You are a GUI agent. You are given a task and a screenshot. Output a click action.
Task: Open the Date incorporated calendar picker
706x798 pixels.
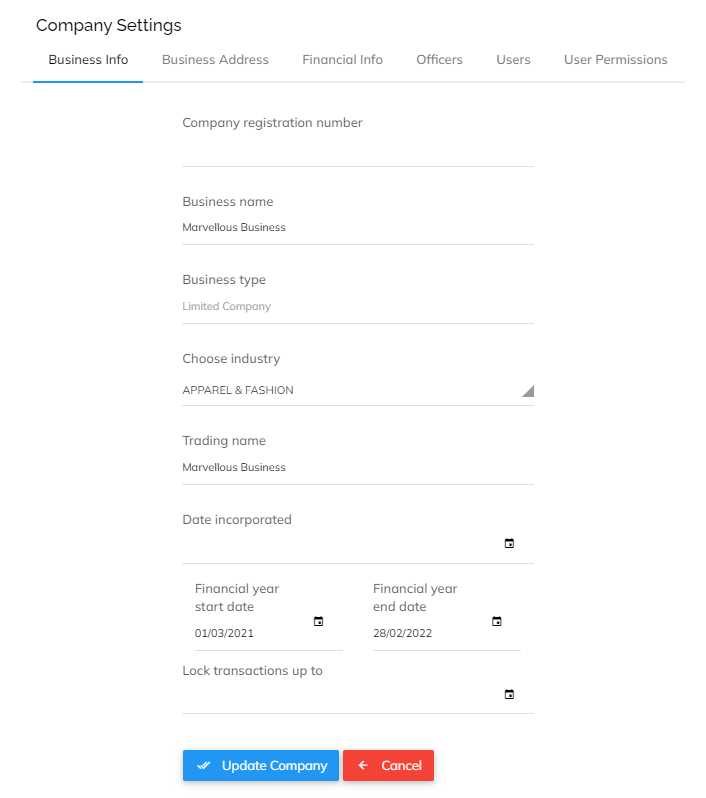click(x=509, y=544)
